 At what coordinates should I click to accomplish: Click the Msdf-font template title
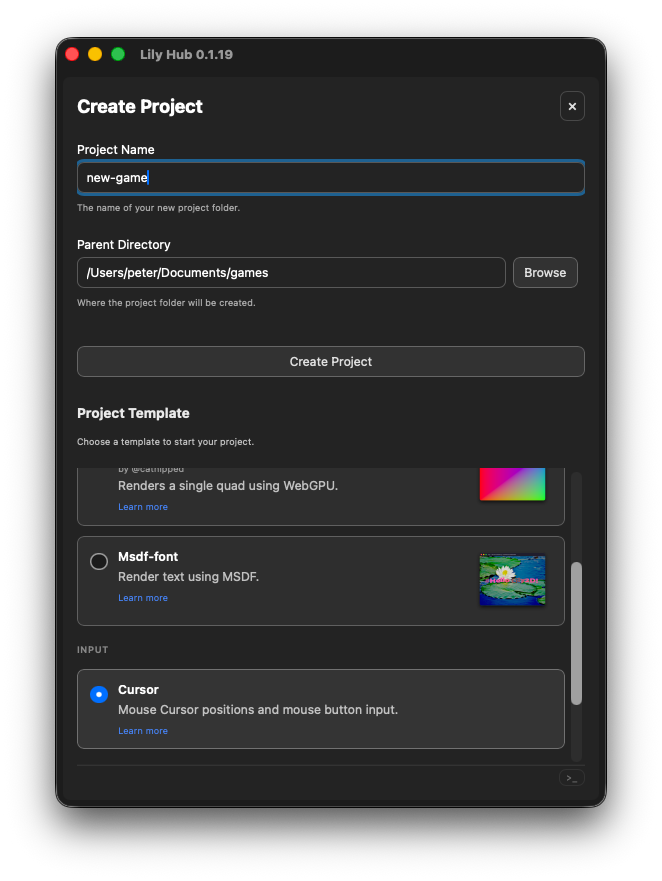pos(148,557)
